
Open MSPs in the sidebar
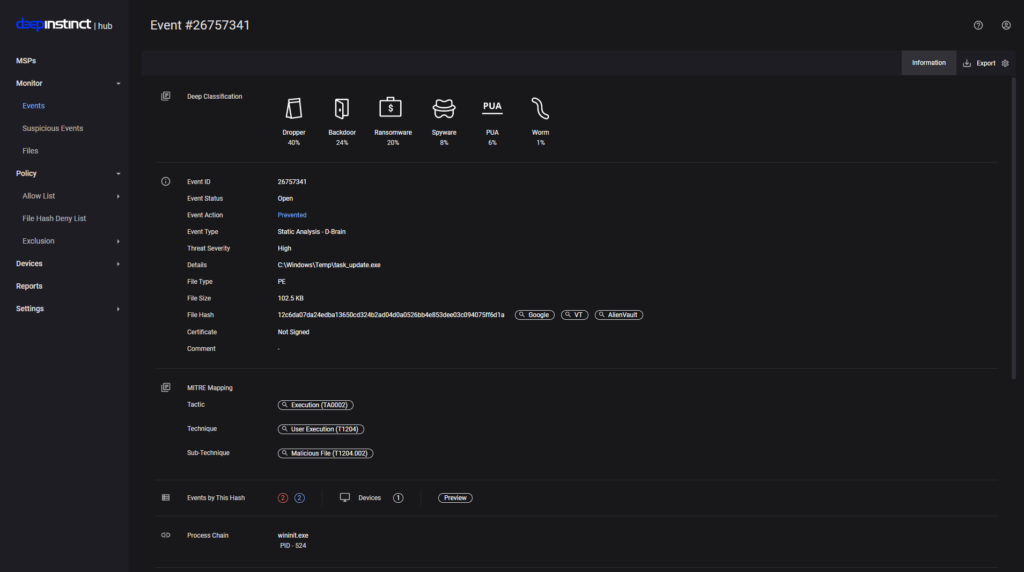tap(26, 61)
